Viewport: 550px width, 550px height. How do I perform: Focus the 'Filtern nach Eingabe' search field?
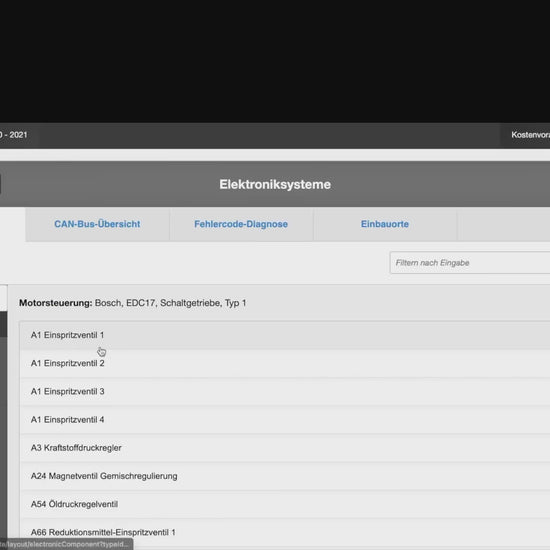(470, 263)
